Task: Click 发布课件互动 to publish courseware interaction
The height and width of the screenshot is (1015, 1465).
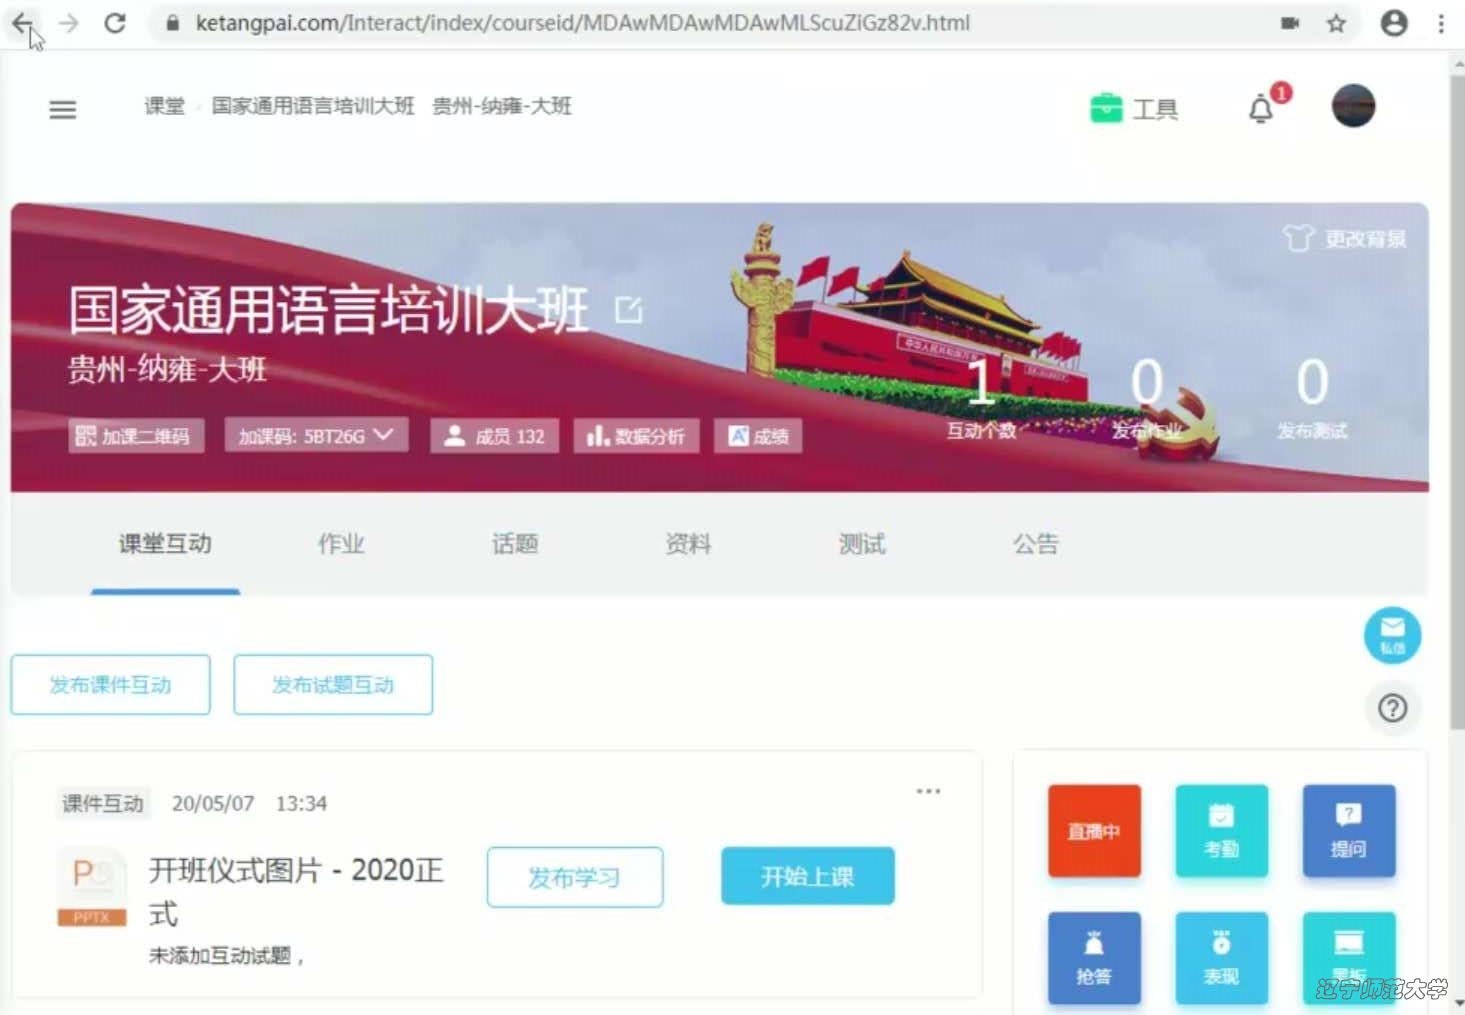Action: 110,684
